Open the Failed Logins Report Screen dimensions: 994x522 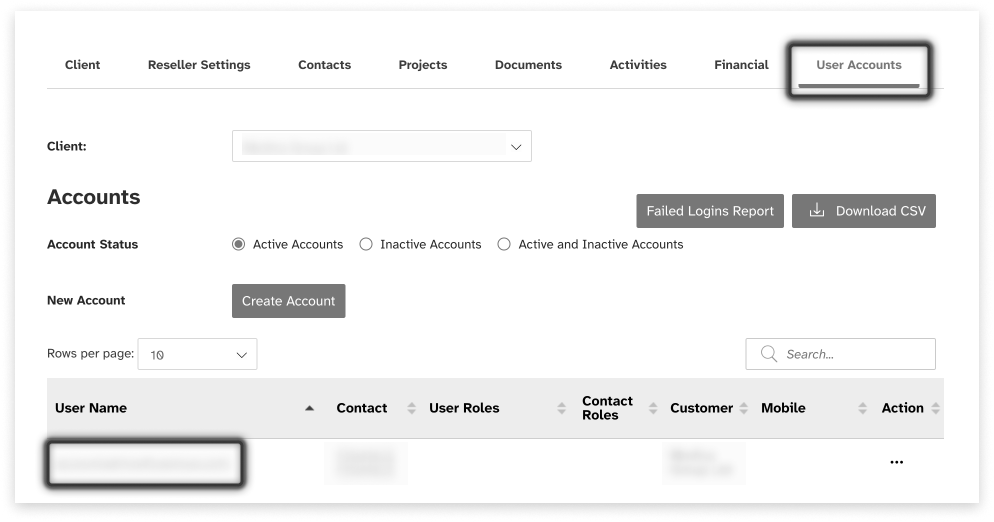pyautogui.click(x=710, y=211)
